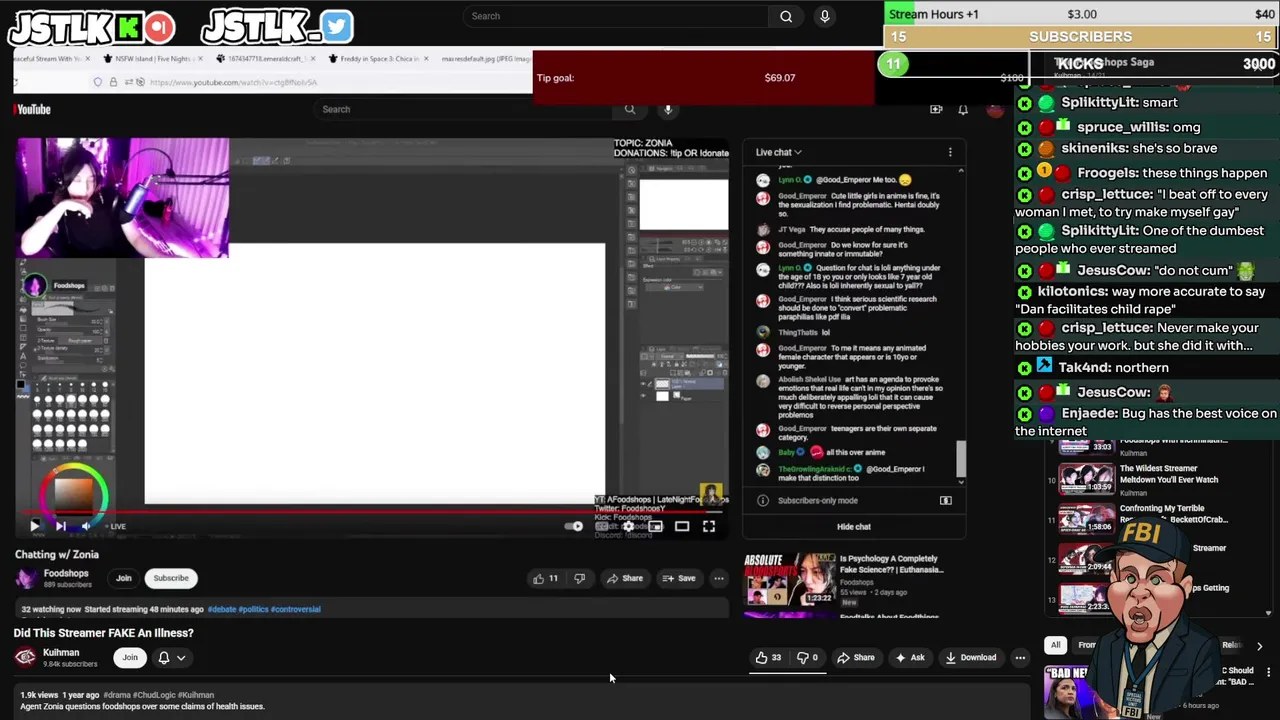Pick the color wheel in drawing app
Viewport: 1280px width, 720px height.
click(x=73, y=497)
